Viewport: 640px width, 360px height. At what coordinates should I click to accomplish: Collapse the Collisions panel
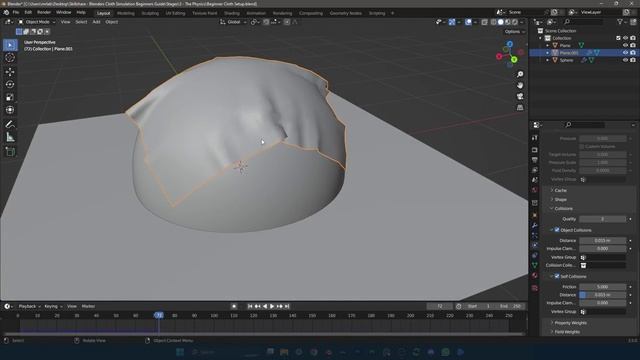click(563, 209)
